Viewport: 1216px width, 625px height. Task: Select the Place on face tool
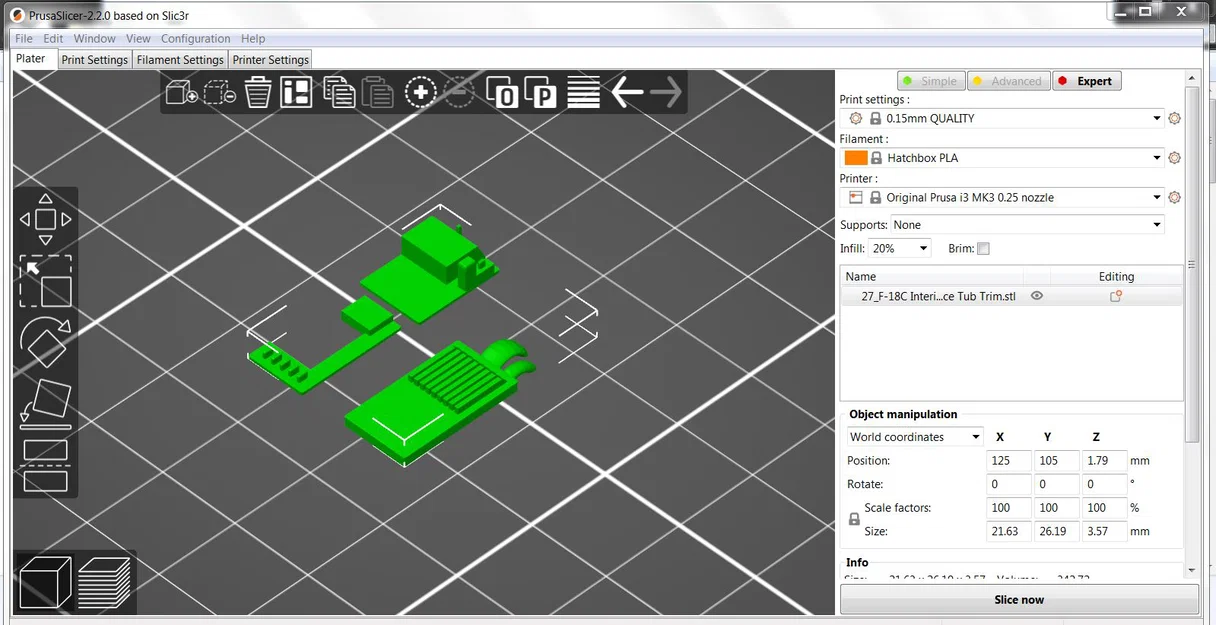coord(46,404)
